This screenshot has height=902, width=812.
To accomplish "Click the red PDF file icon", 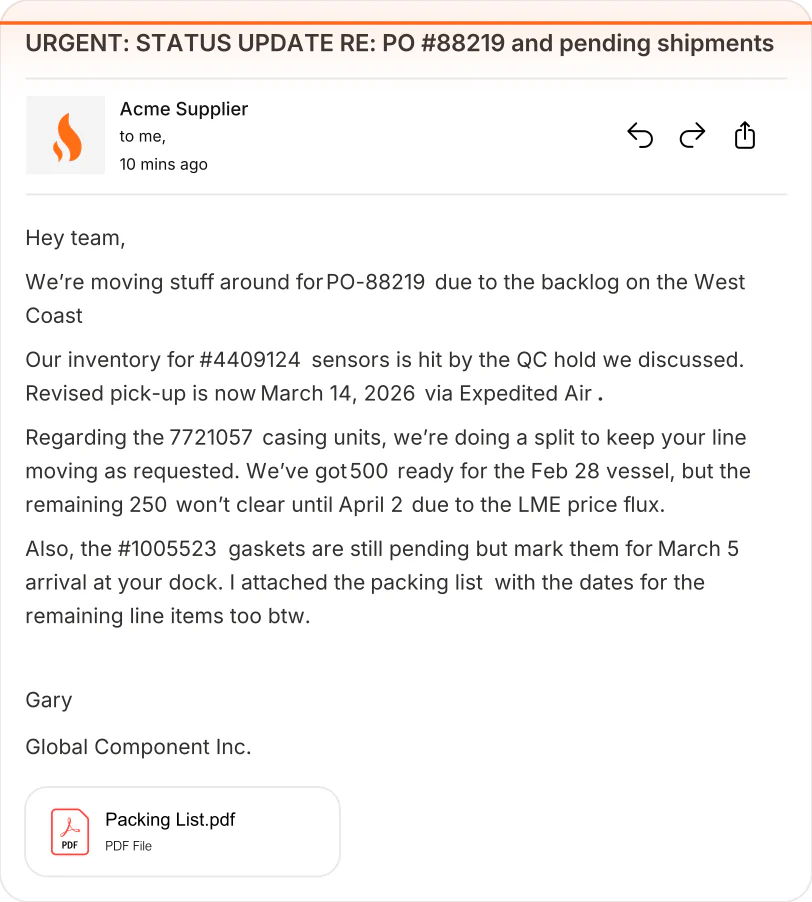I will pyautogui.click(x=70, y=832).
